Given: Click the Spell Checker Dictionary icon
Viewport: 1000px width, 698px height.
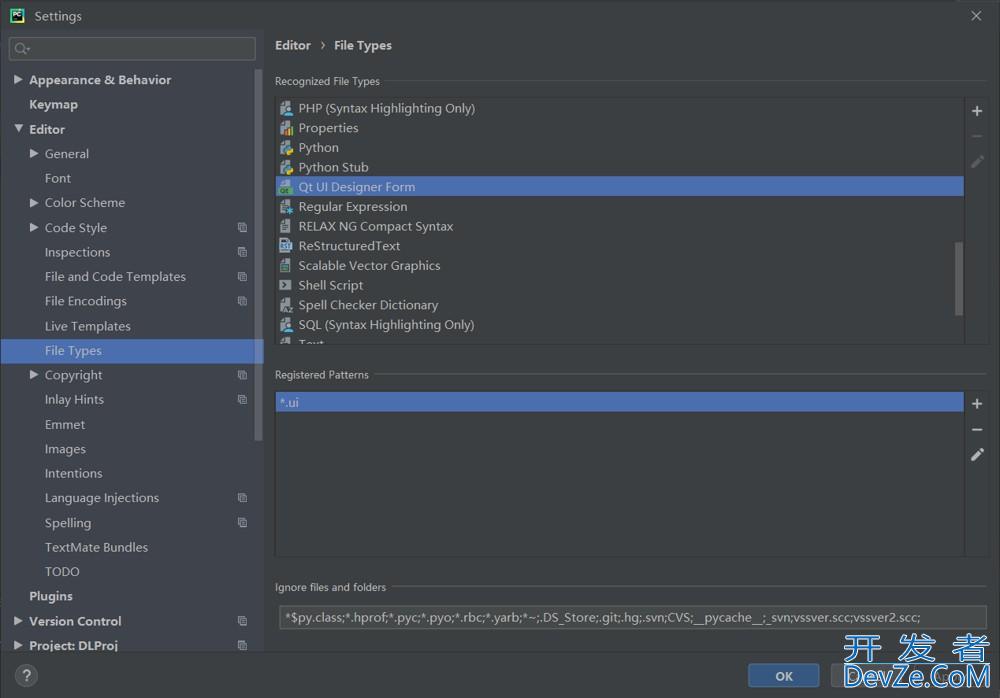Looking at the screenshot, I should [286, 305].
